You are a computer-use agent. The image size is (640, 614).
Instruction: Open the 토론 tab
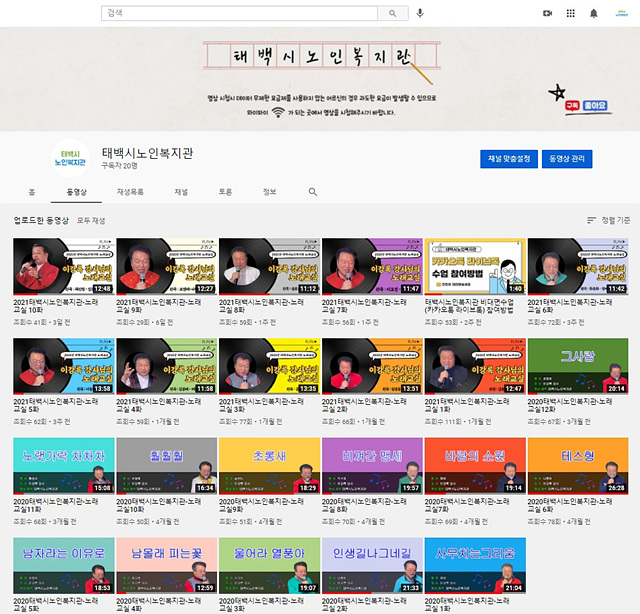(x=225, y=192)
